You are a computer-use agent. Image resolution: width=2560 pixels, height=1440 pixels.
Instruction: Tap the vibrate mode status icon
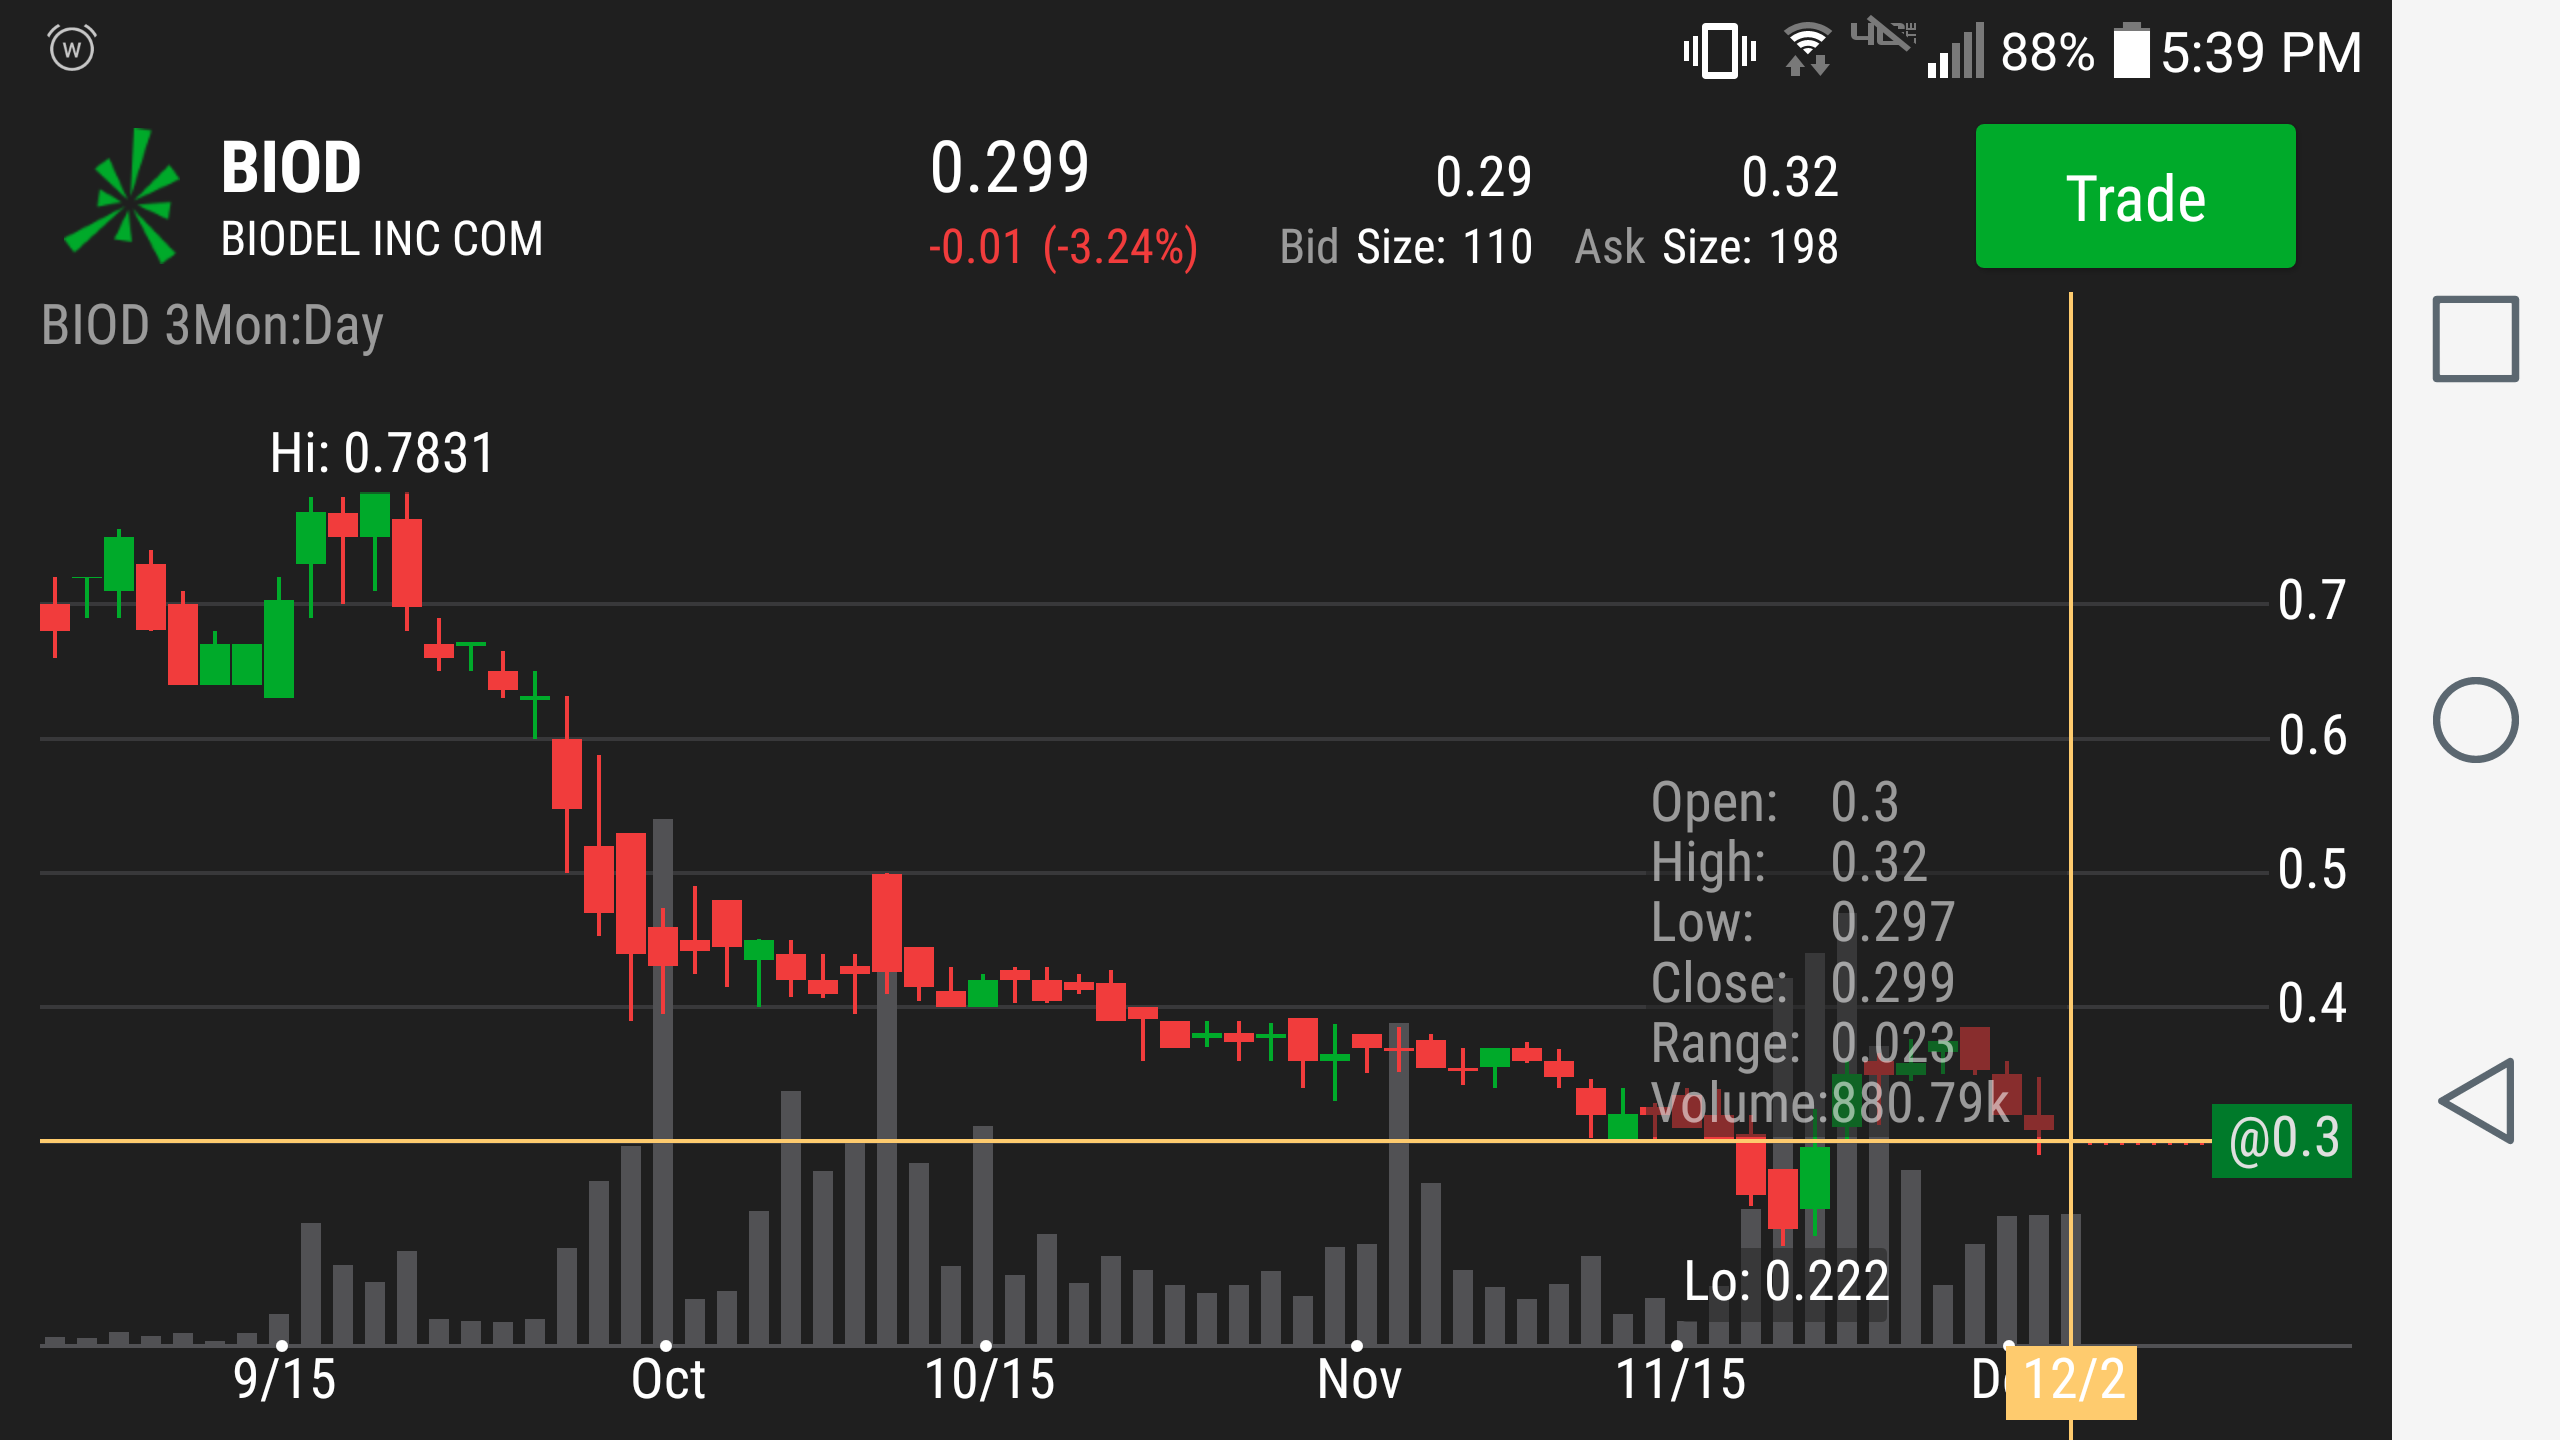pyautogui.click(x=1719, y=51)
